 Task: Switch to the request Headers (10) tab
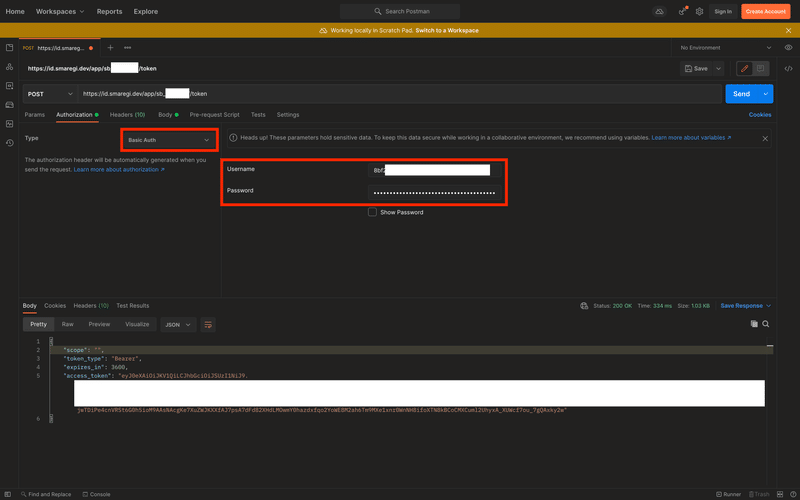128,115
